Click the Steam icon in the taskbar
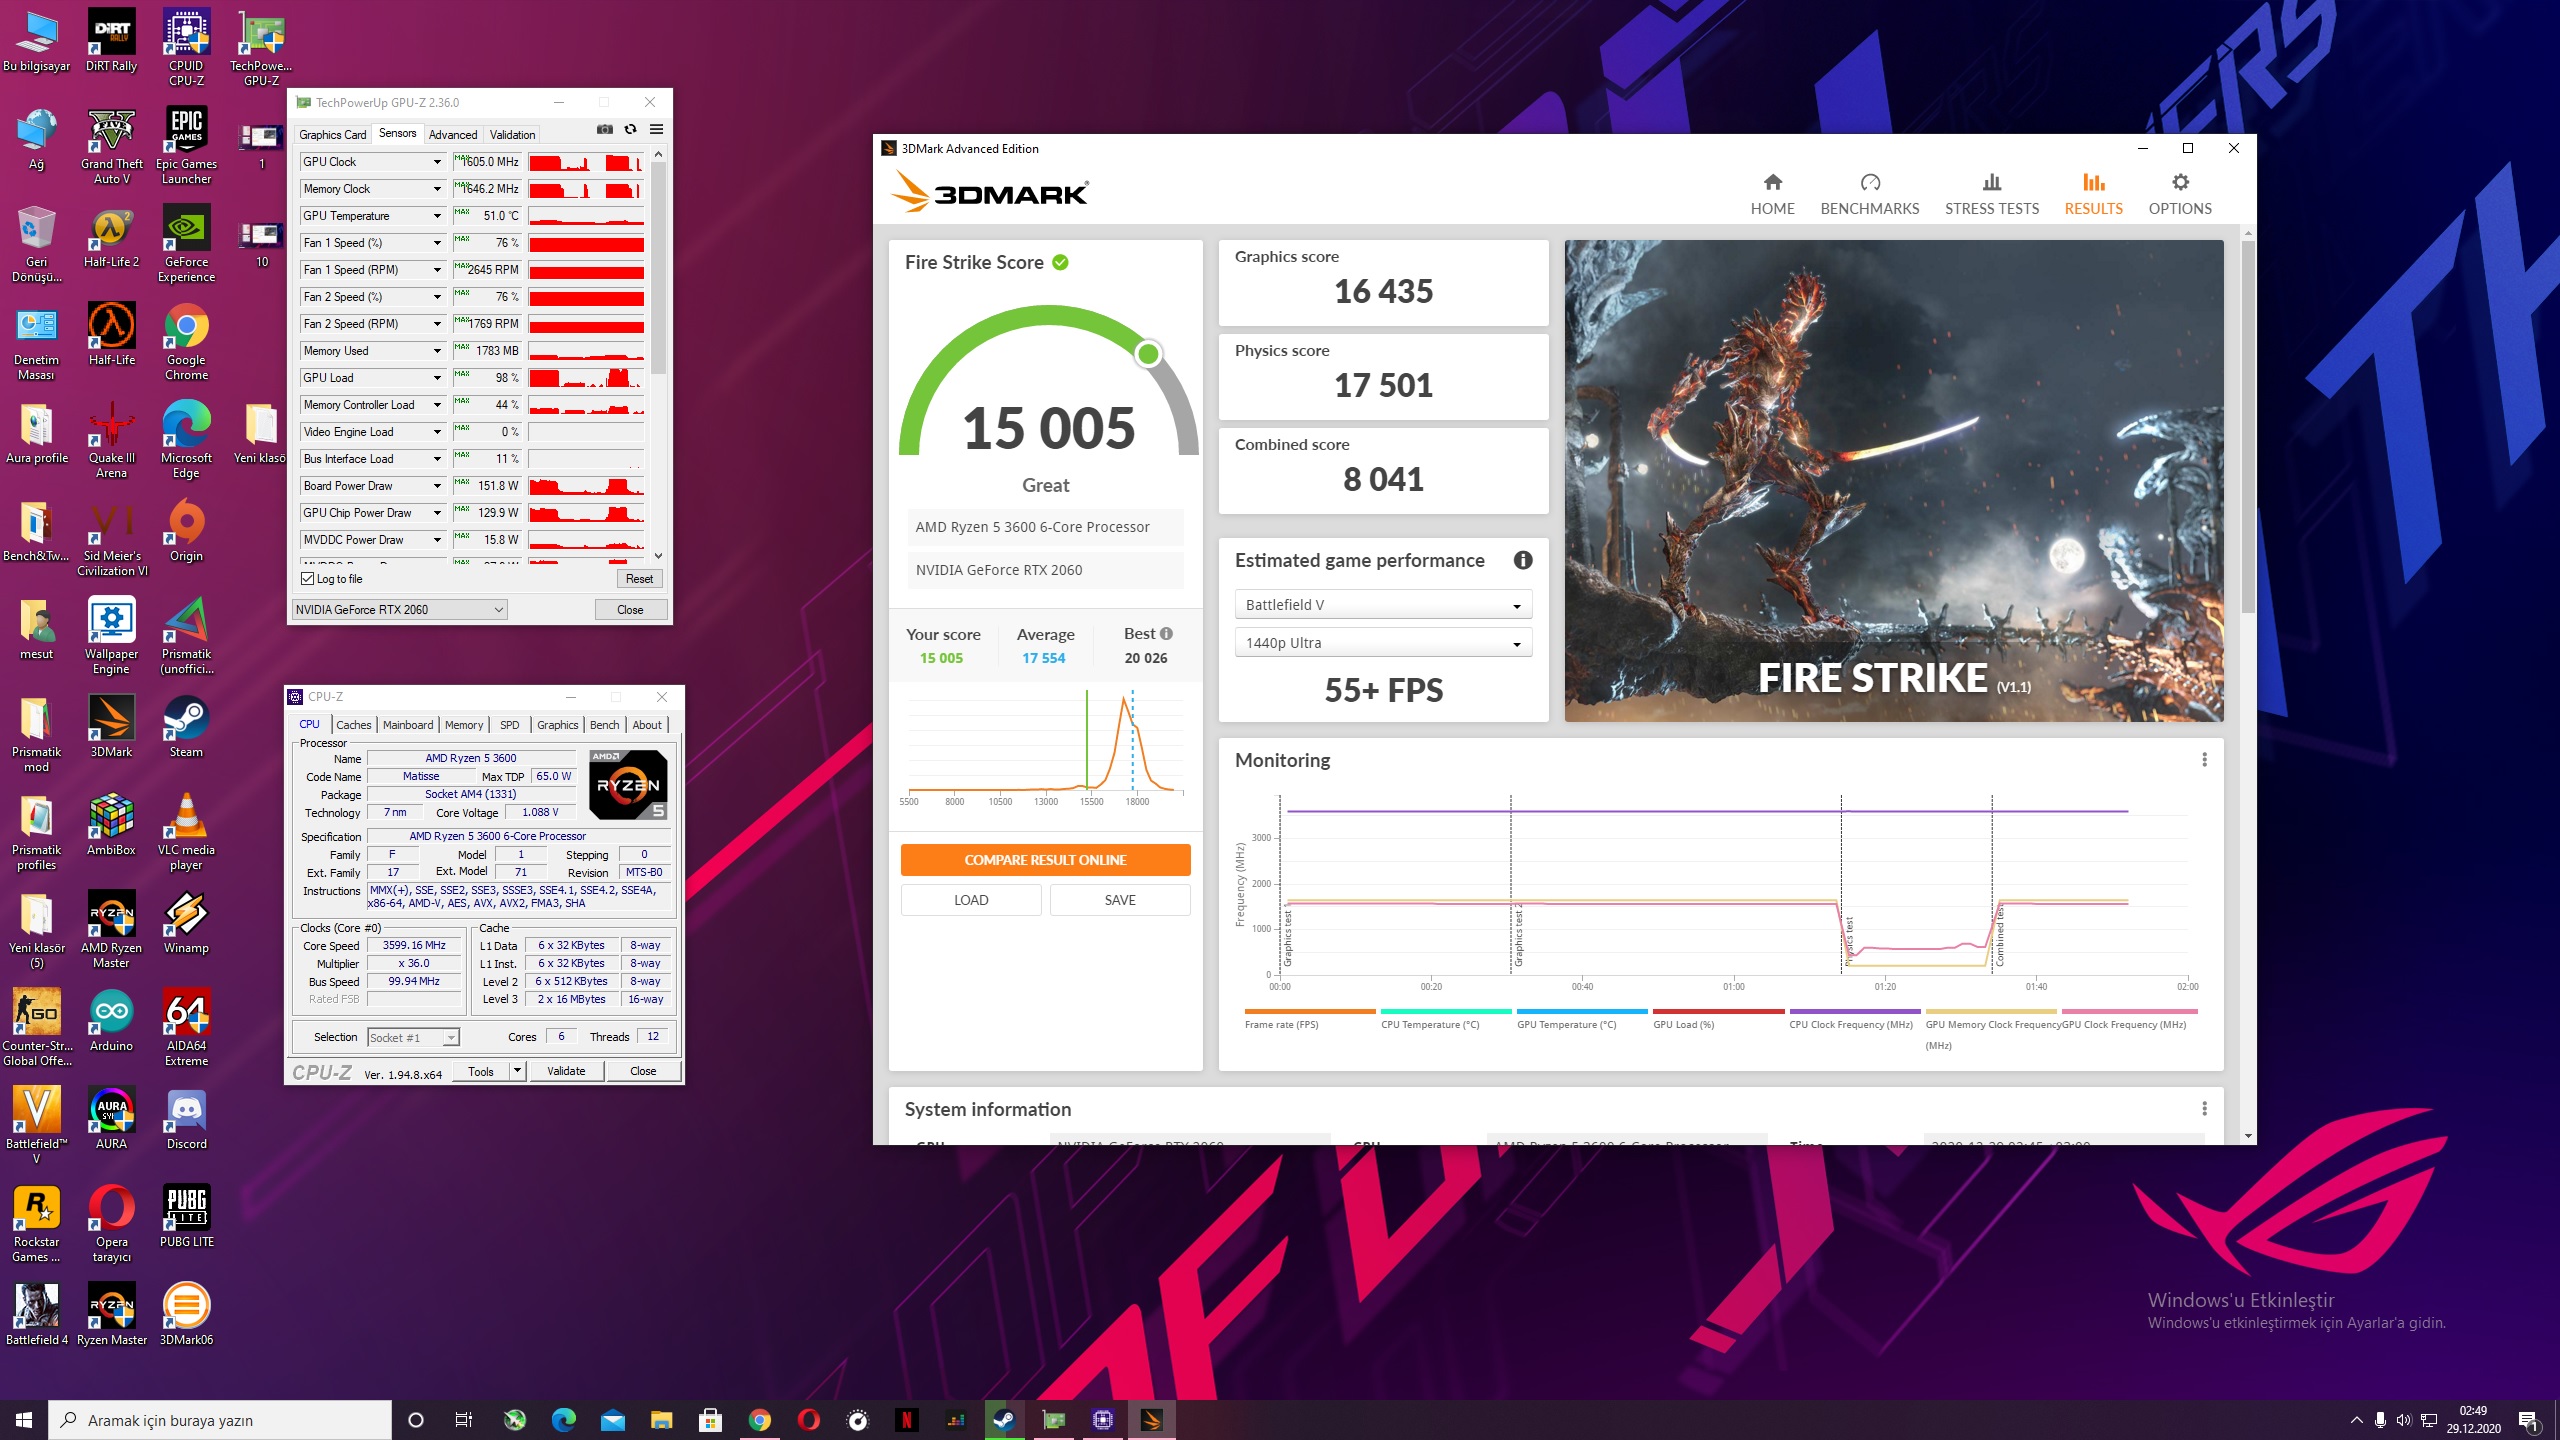 pyautogui.click(x=1004, y=1420)
